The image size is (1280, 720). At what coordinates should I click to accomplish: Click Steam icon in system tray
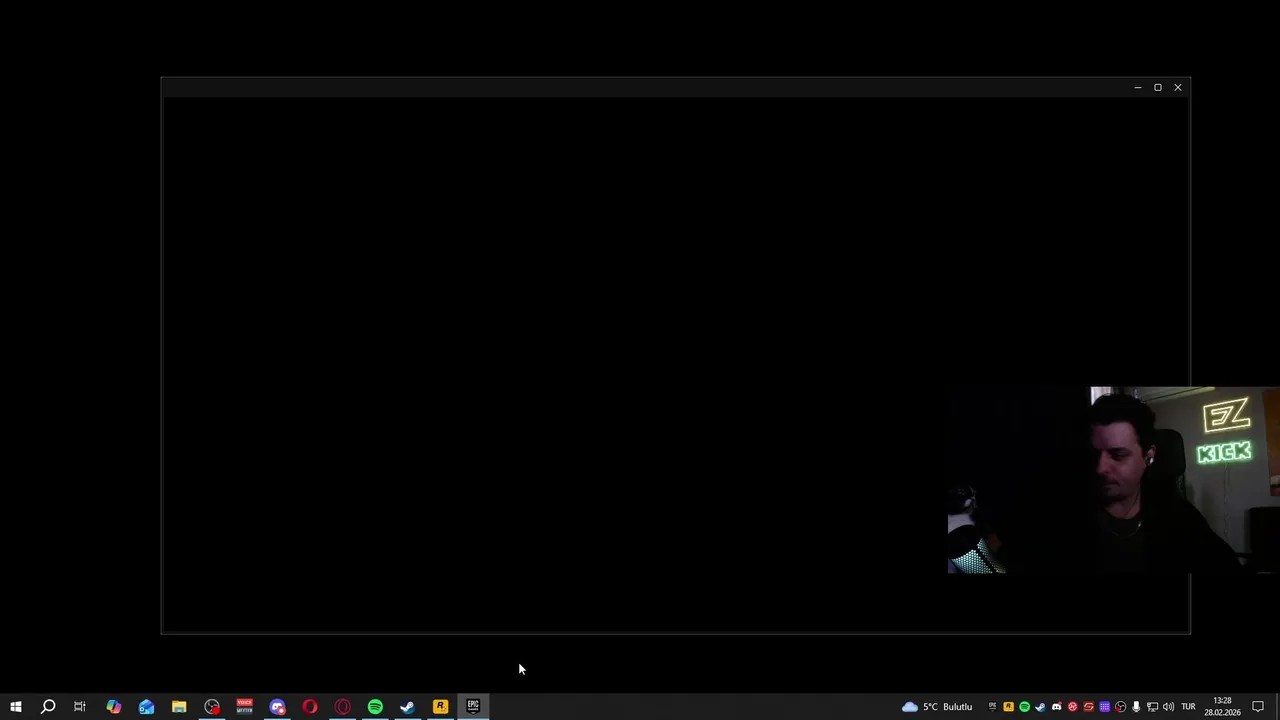tap(1041, 707)
